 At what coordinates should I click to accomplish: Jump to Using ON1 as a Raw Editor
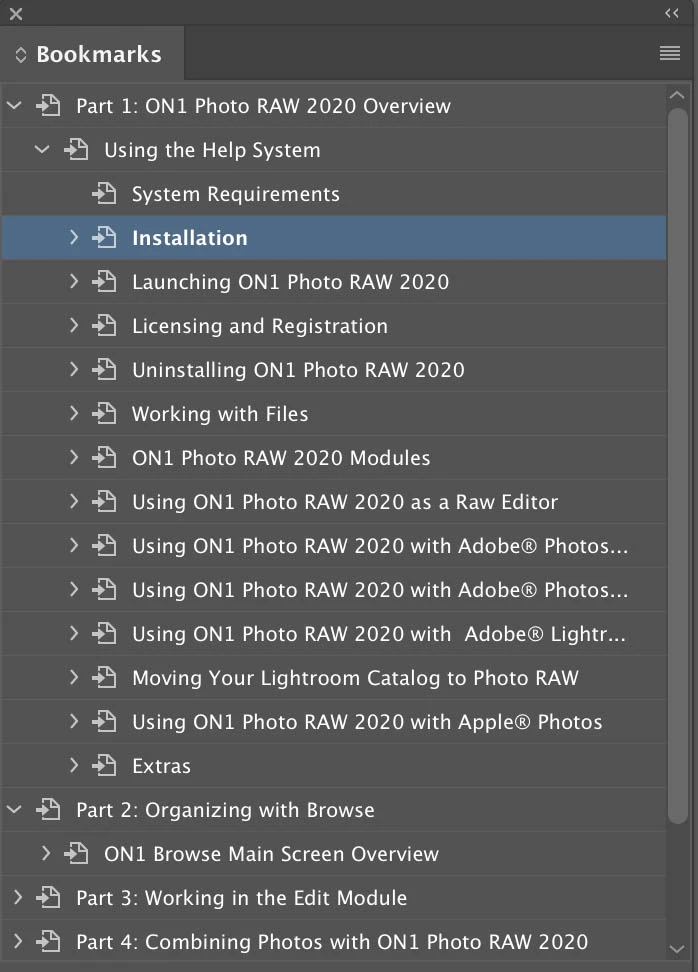click(x=345, y=502)
